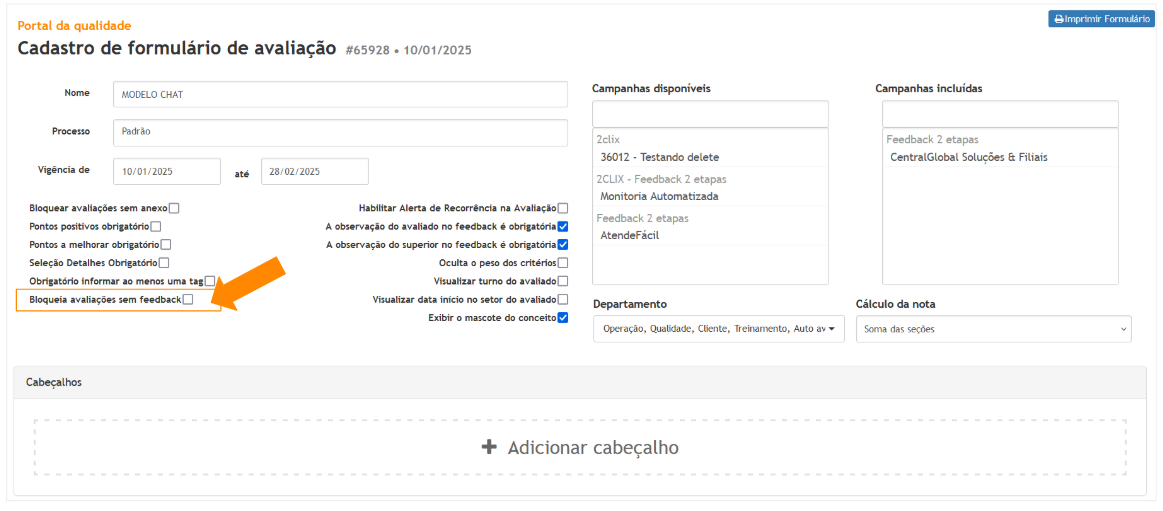
Task: Toggle Visualizar turno do avaliado checkbox
Action: 563,281
